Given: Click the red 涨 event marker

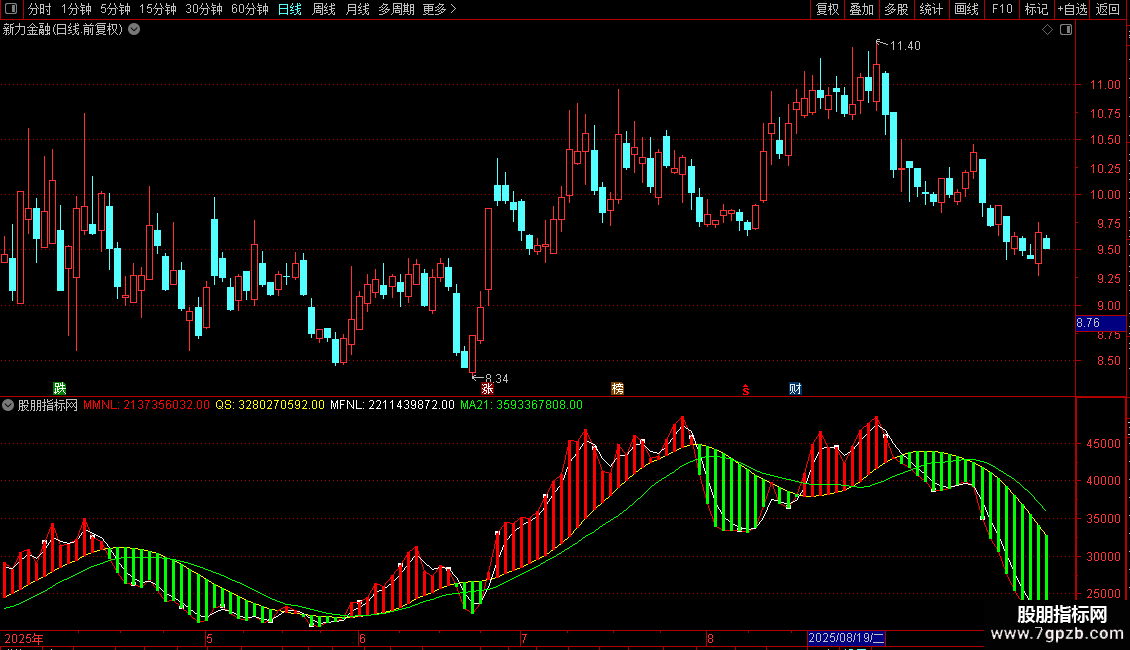Looking at the screenshot, I should coord(487,388).
